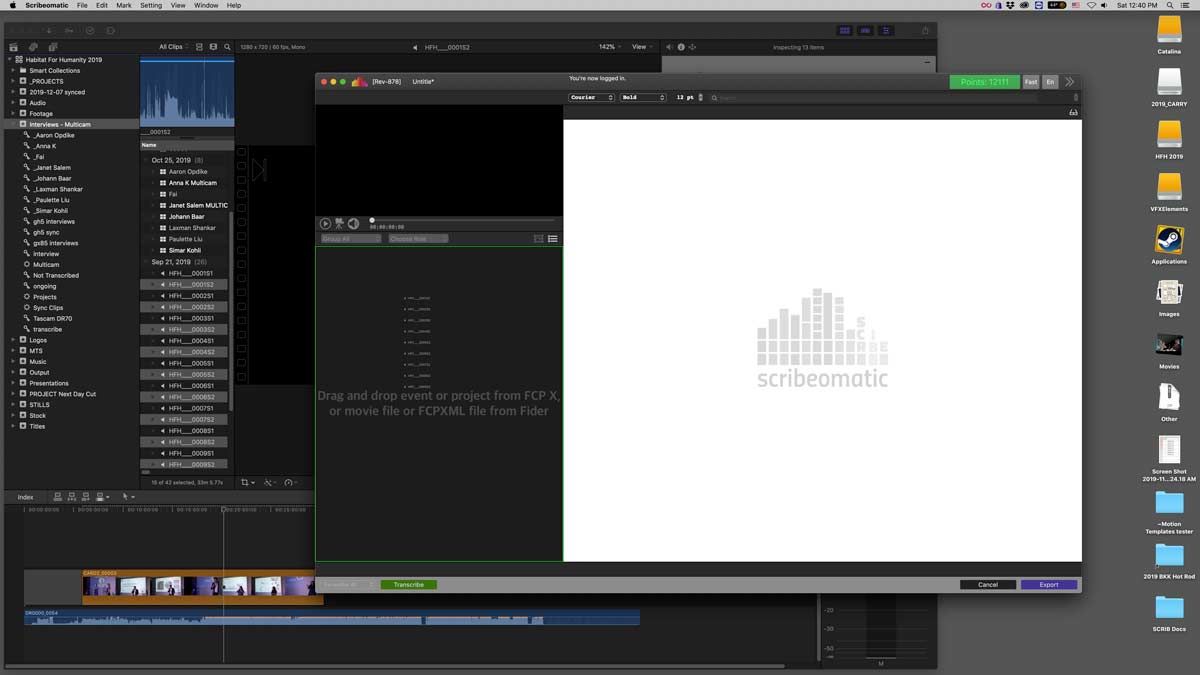Image resolution: width=1200 pixels, height=675 pixels.
Task: Open the enhancement wand popup under viewer
Action: pyautogui.click(x=271, y=482)
